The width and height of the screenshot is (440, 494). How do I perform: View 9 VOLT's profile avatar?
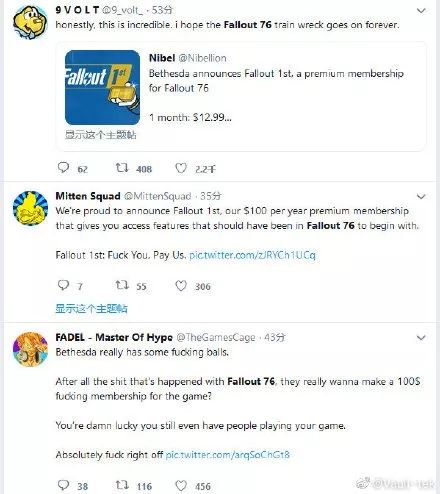(x=30, y=23)
